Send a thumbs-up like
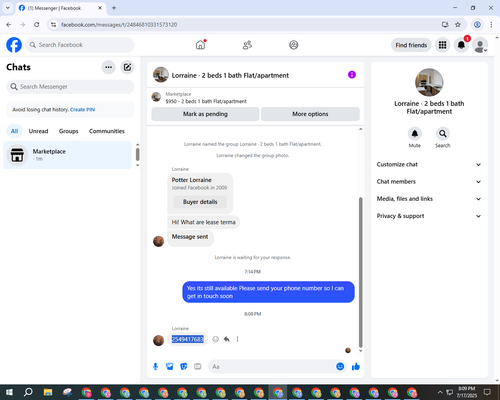Image resolution: width=500 pixels, height=400 pixels. coord(356,367)
